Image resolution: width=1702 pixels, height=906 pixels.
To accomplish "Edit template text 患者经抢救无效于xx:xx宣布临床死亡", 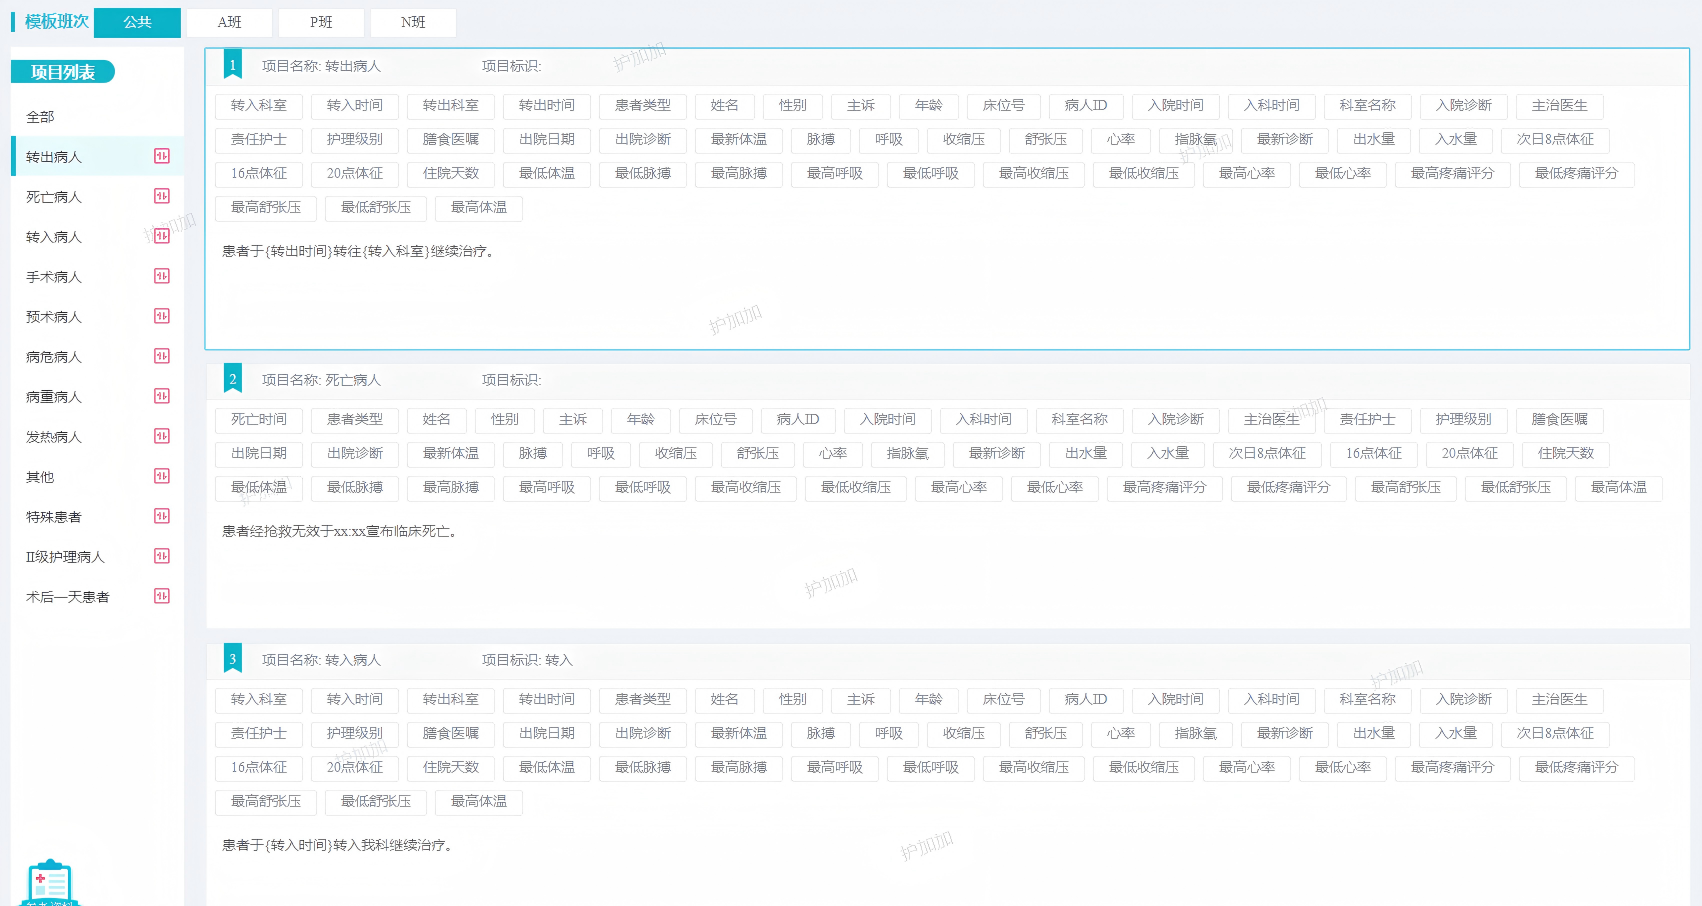I will coord(342,532).
